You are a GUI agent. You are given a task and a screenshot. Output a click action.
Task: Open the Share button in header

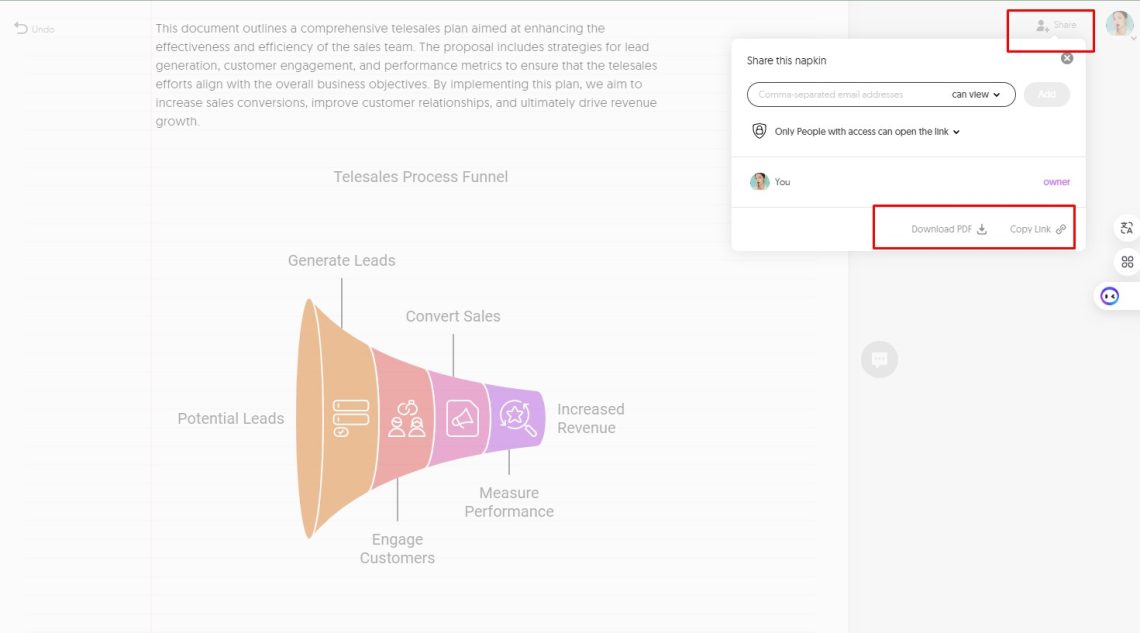[1056, 25]
